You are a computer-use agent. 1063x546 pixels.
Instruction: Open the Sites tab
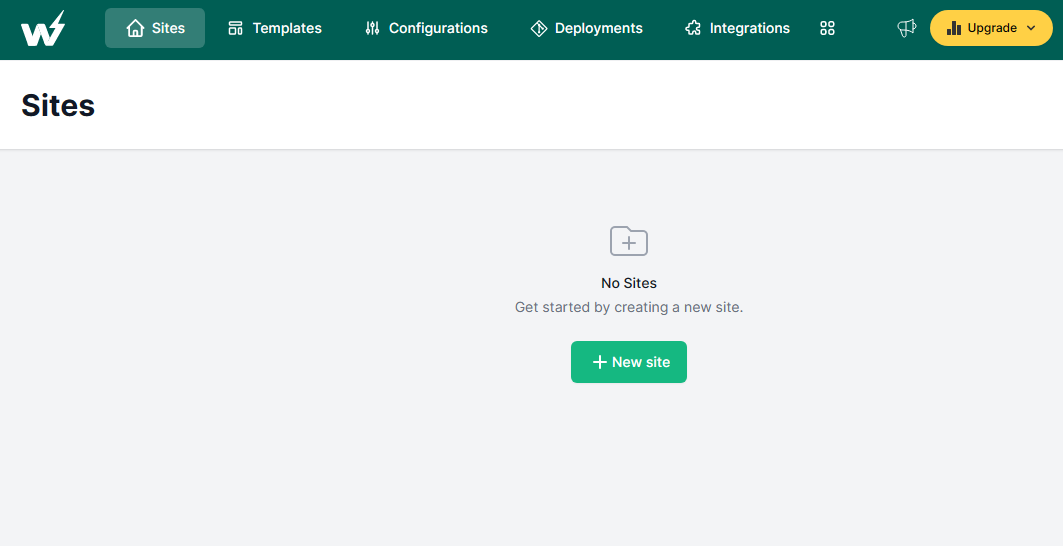tap(155, 28)
